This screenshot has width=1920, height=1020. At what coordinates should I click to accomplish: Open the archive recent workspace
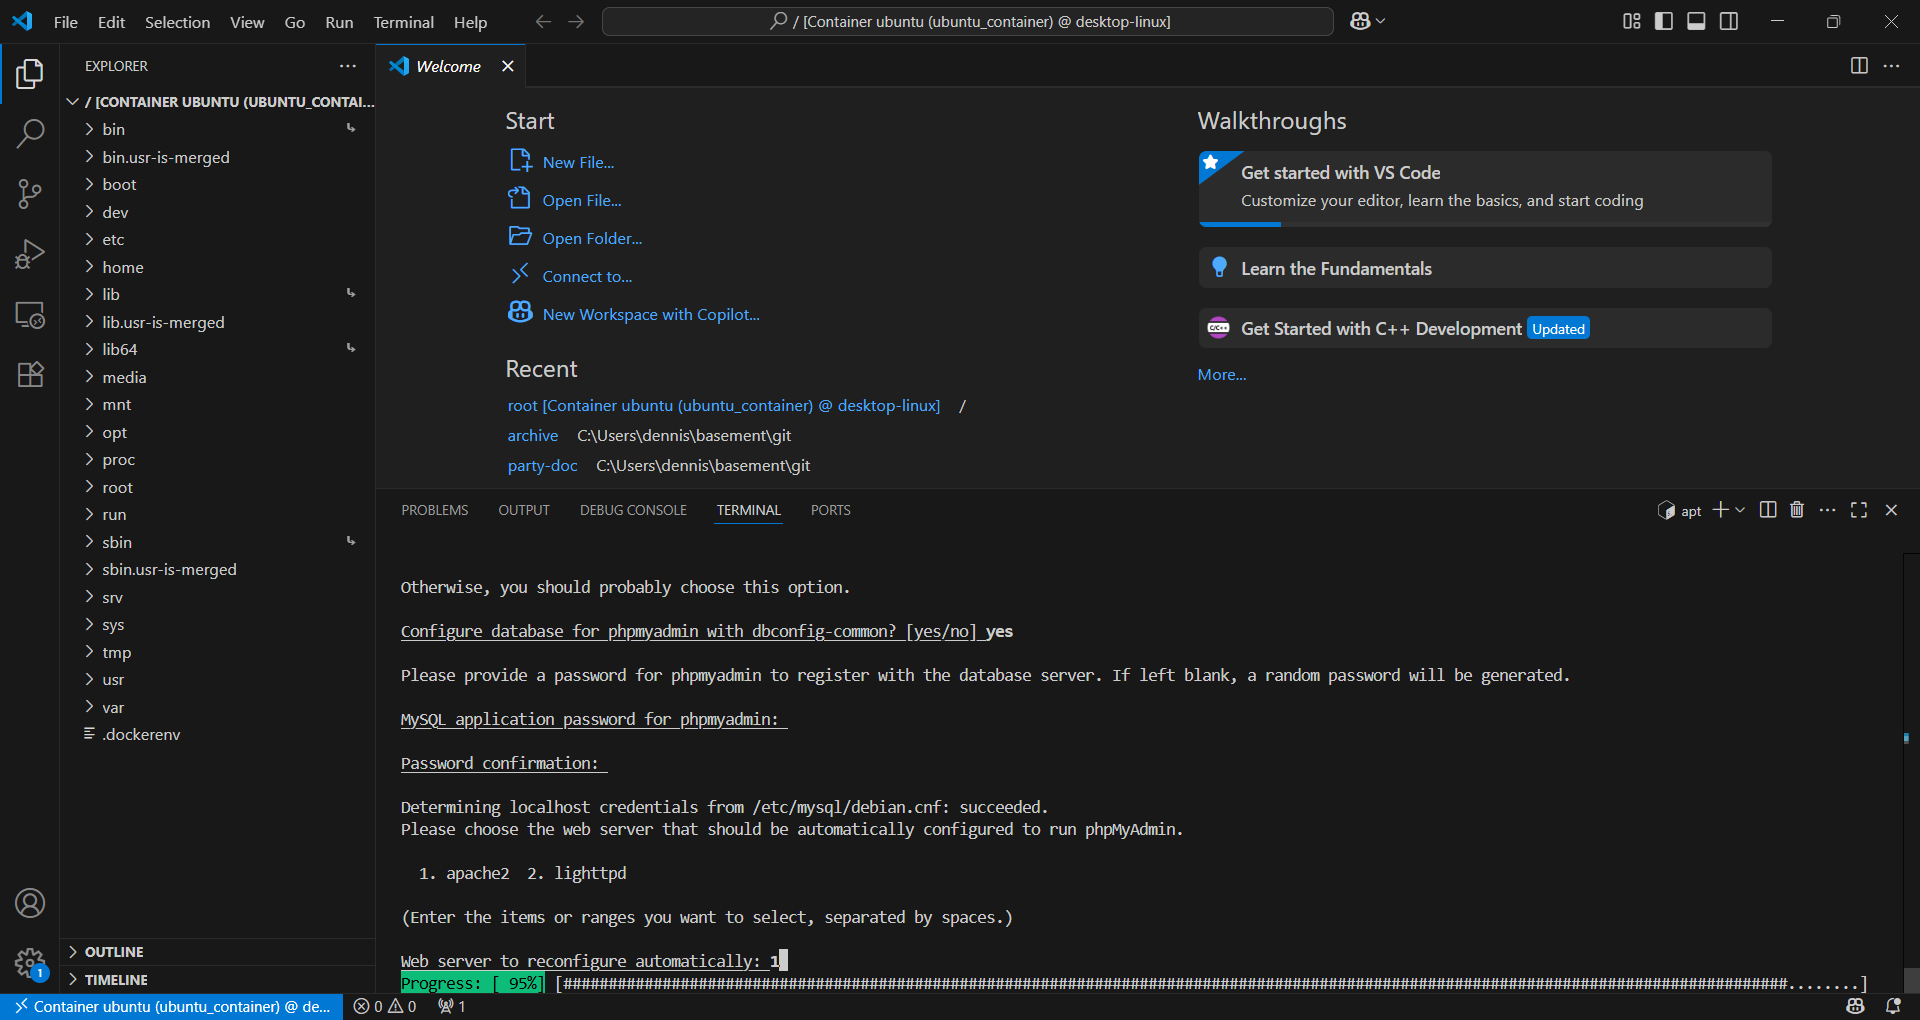pos(532,435)
